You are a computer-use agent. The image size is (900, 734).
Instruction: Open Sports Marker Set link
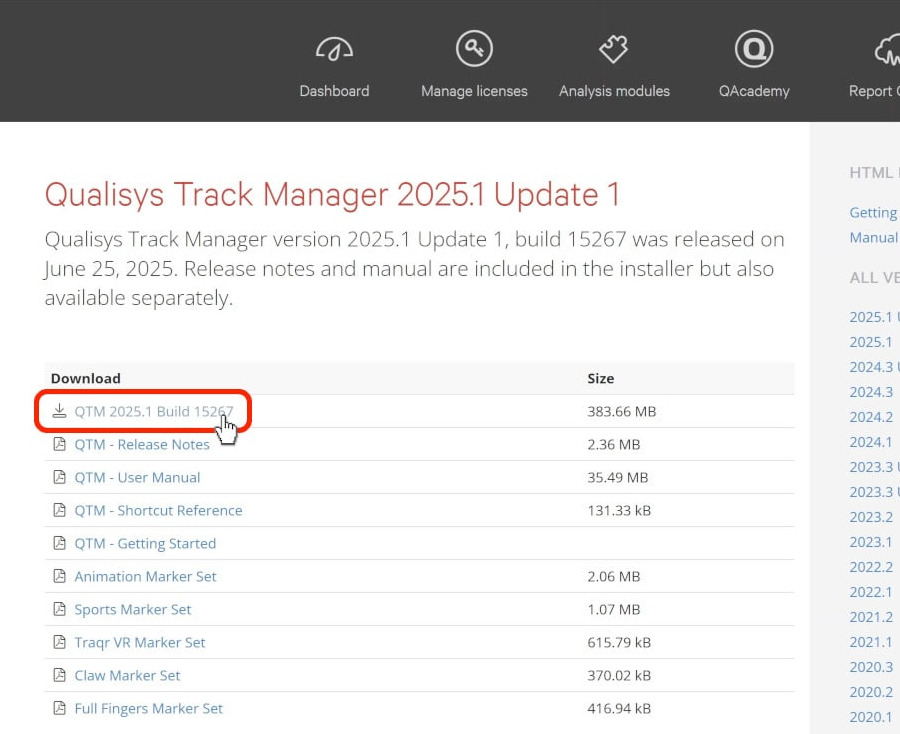click(x=132, y=609)
